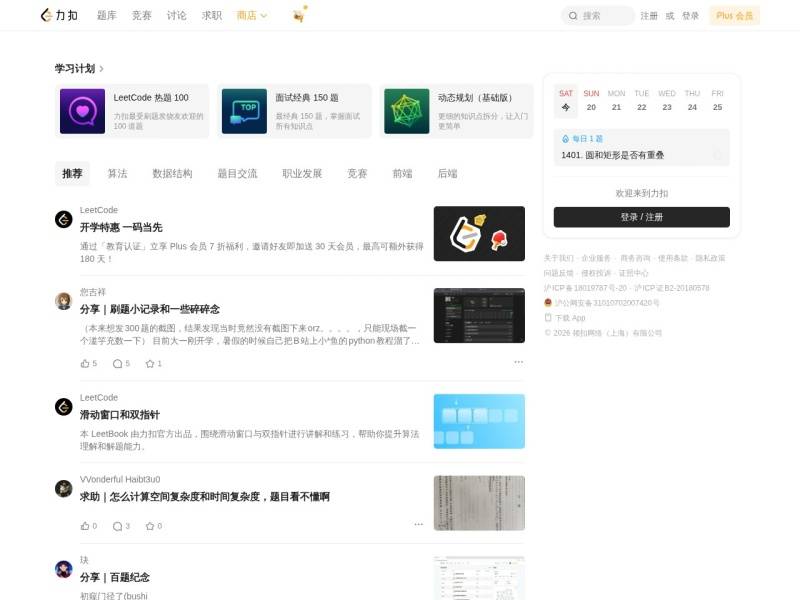
Task: Click VVonderful Haibt3u0 user avatar
Action: pos(64,489)
